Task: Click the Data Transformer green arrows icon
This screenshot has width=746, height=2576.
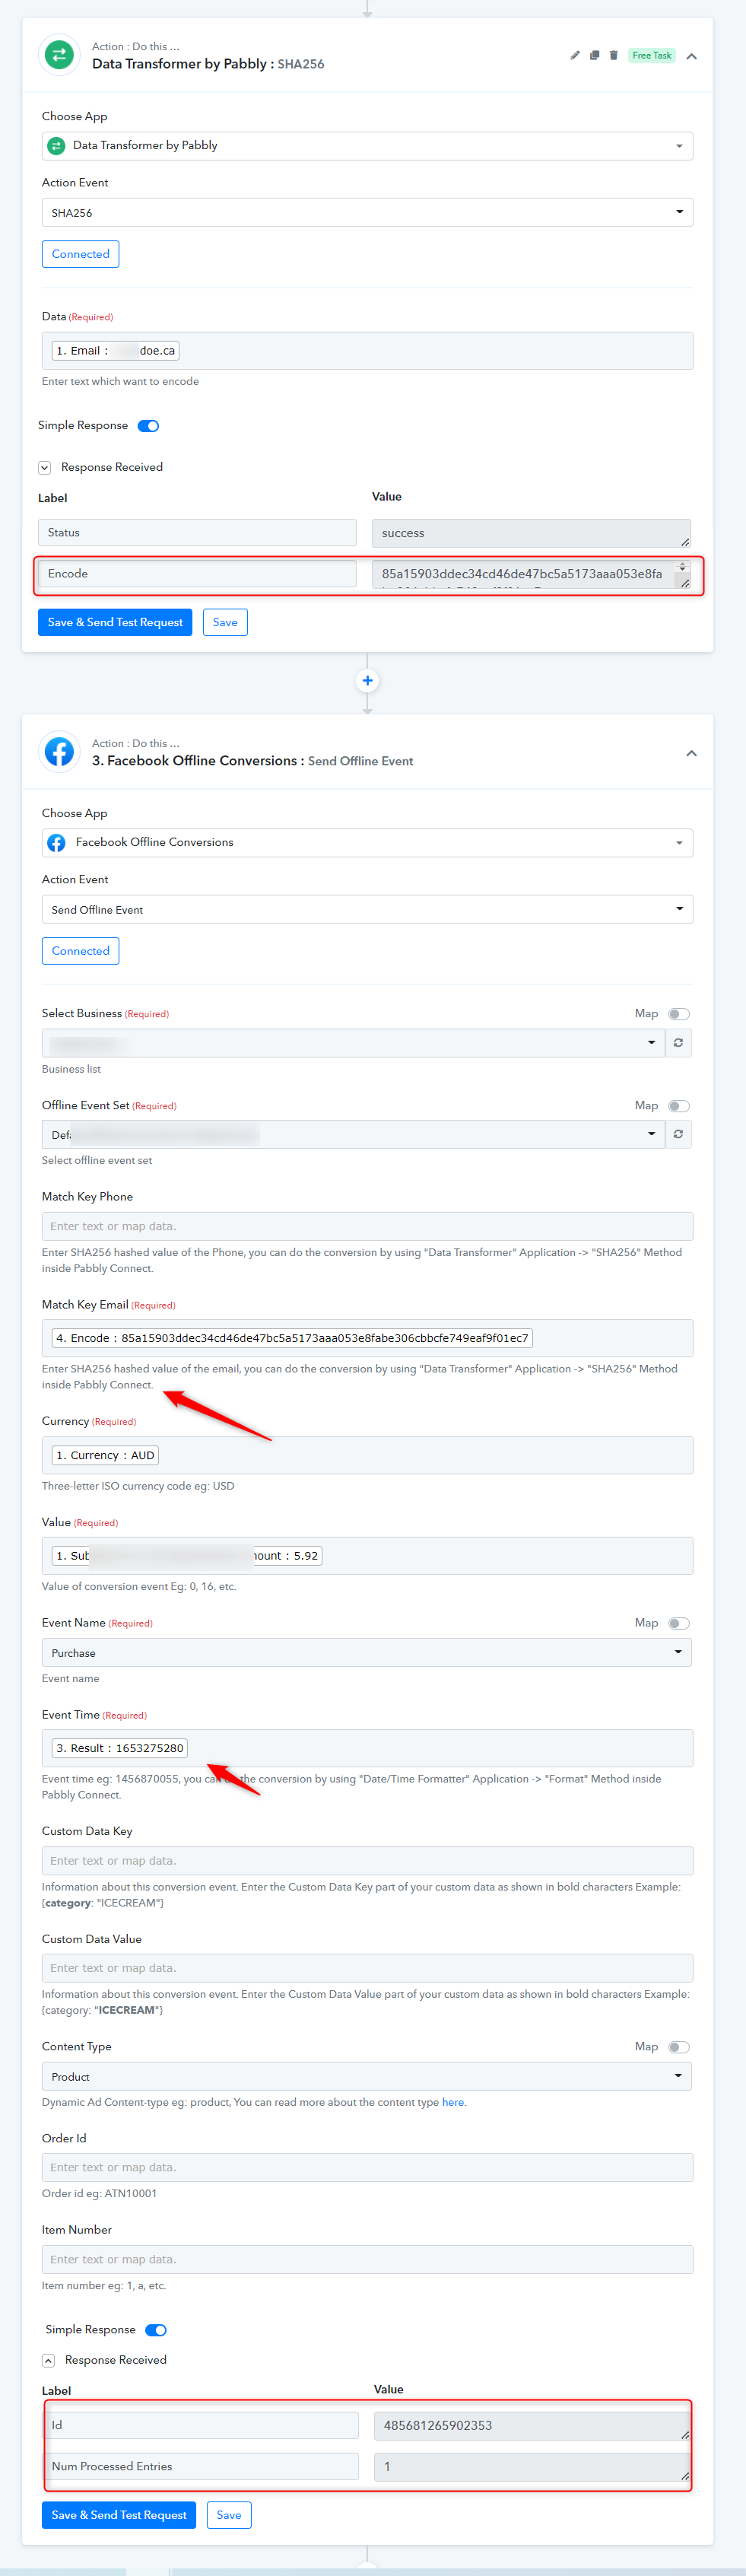Action: (x=59, y=55)
